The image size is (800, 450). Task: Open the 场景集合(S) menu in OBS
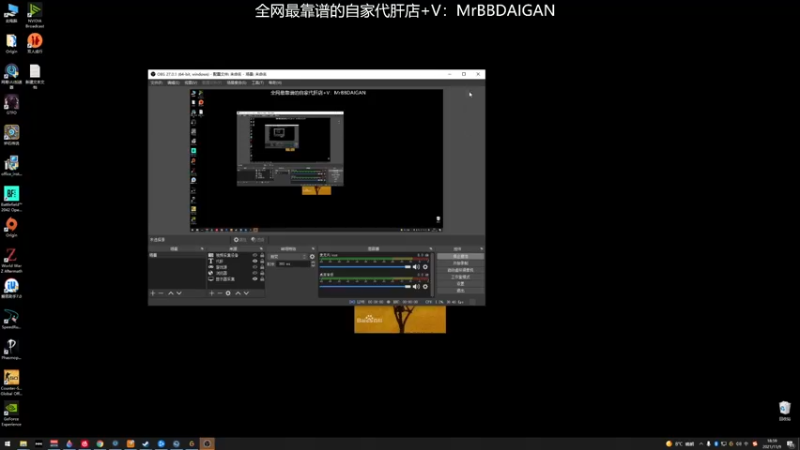pyautogui.click(x=236, y=83)
